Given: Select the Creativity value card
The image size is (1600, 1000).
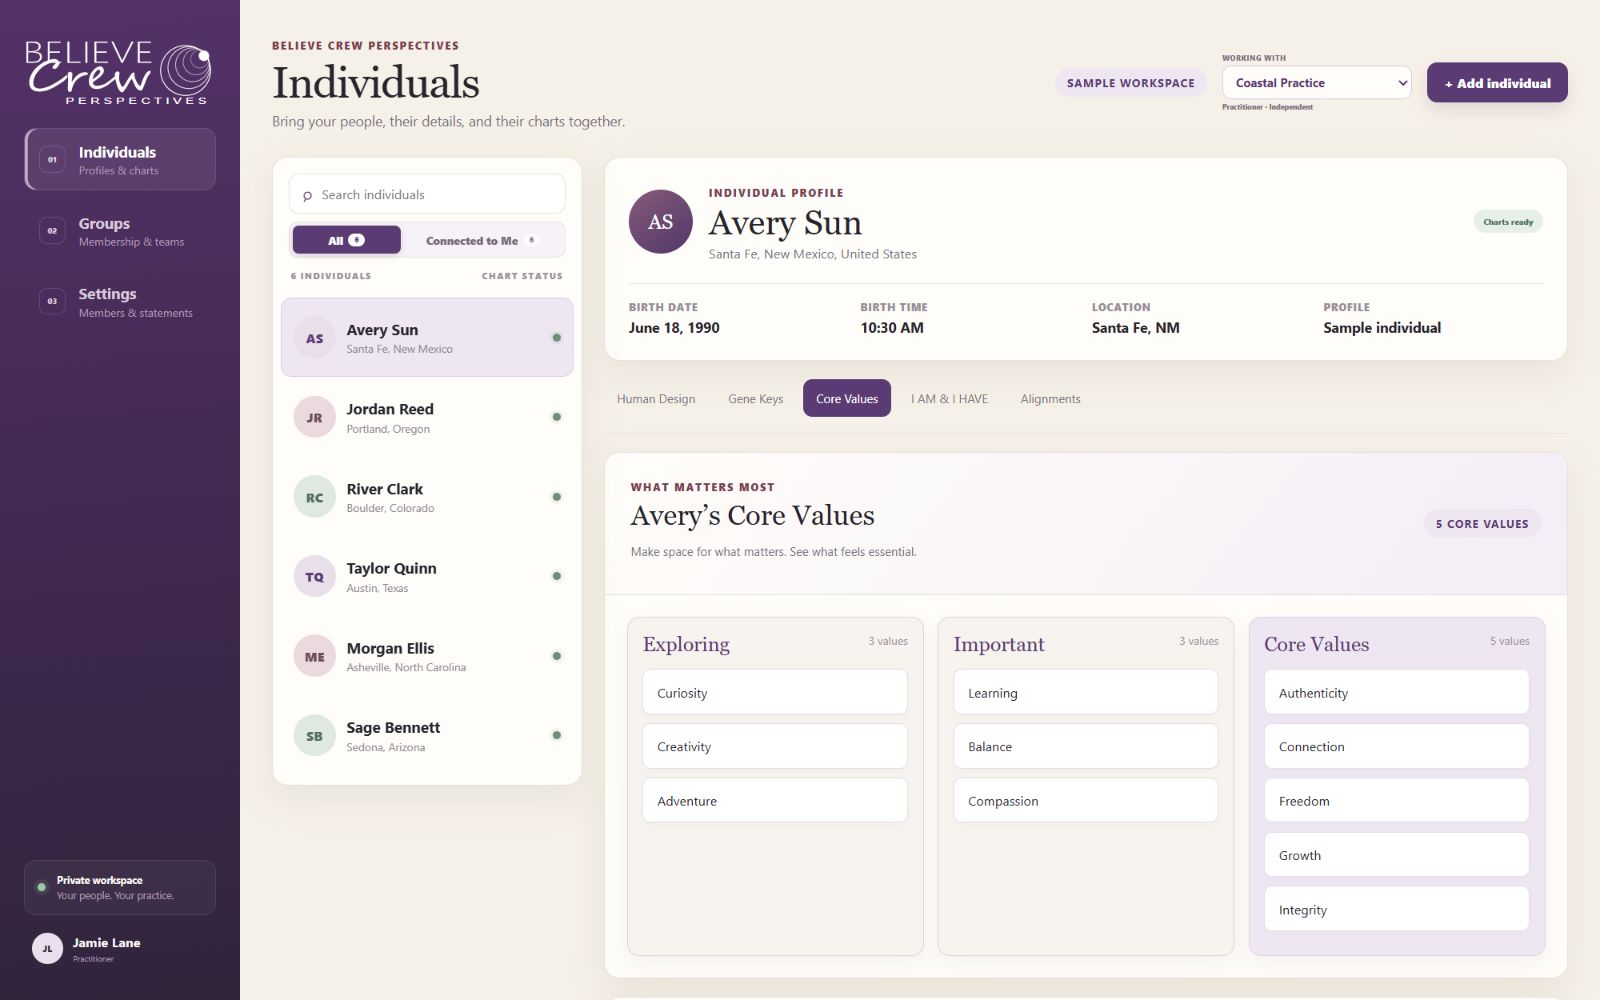Looking at the screenshot, I should click(775, 746).
